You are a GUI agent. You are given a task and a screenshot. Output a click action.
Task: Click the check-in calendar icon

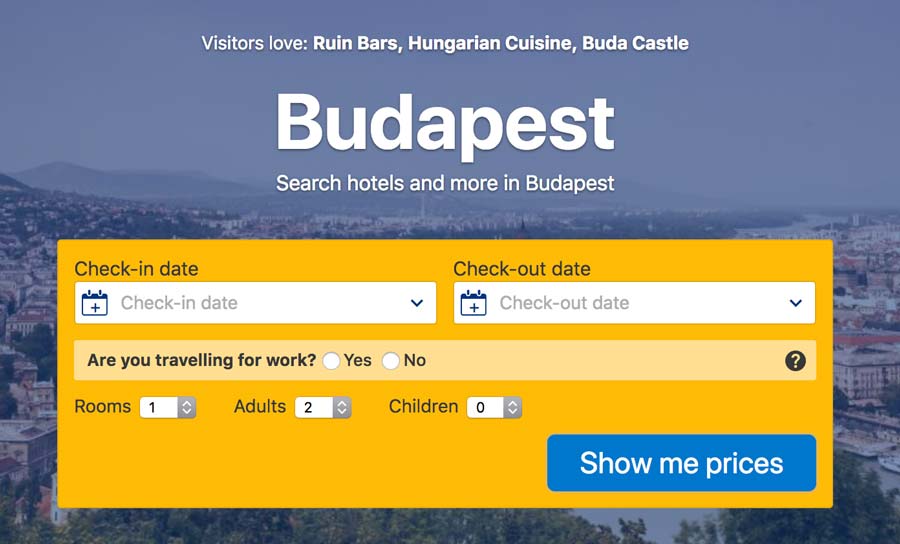(x=95, y=302)
